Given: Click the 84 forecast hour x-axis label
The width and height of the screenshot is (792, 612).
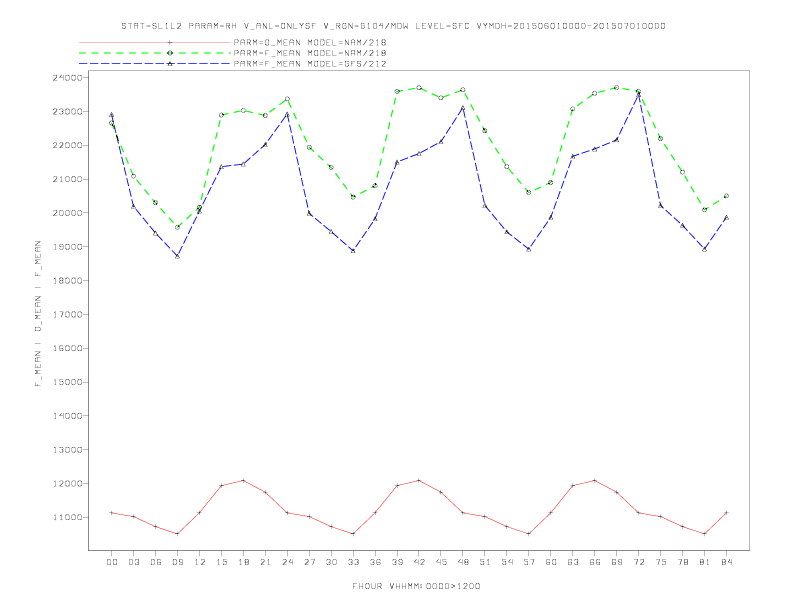Looking at the screenshot, I should pyautogui.click(x=726, y=562).
